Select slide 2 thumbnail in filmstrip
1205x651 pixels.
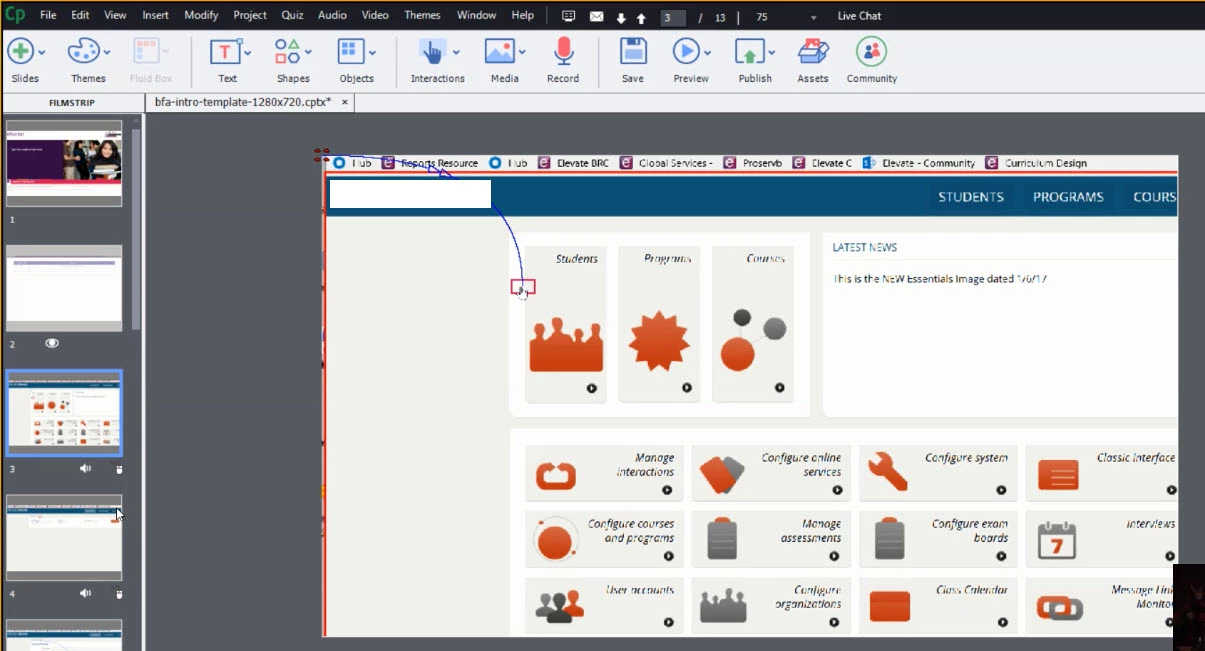[x=64, y=288]
